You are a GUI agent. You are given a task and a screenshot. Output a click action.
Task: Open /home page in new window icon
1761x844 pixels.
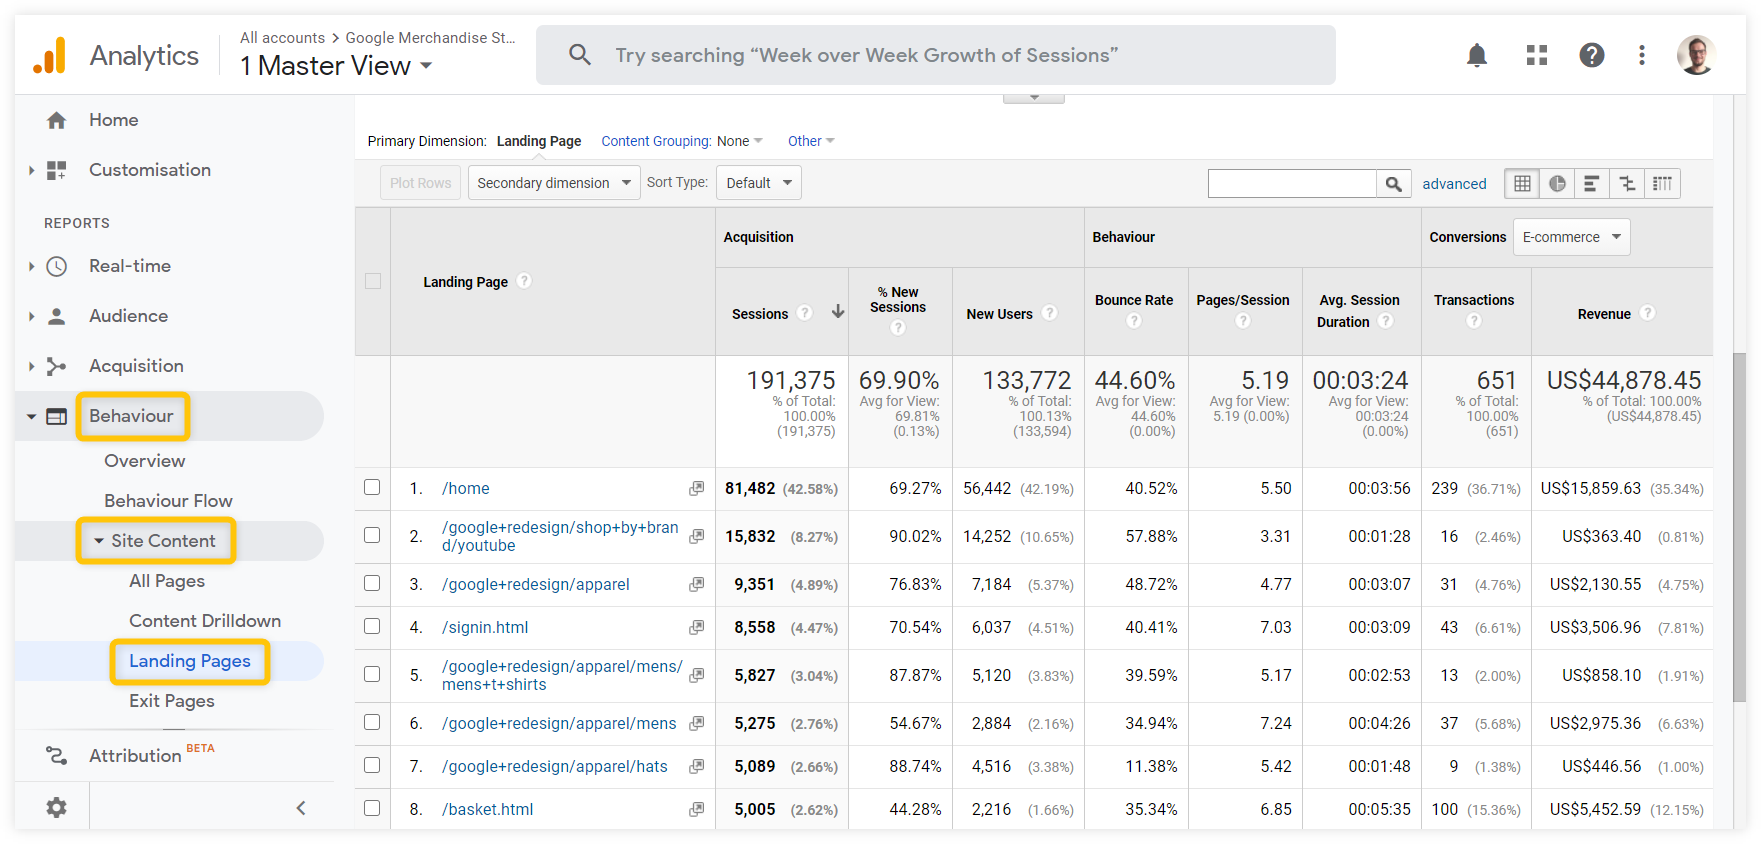[x=696, y=488]
